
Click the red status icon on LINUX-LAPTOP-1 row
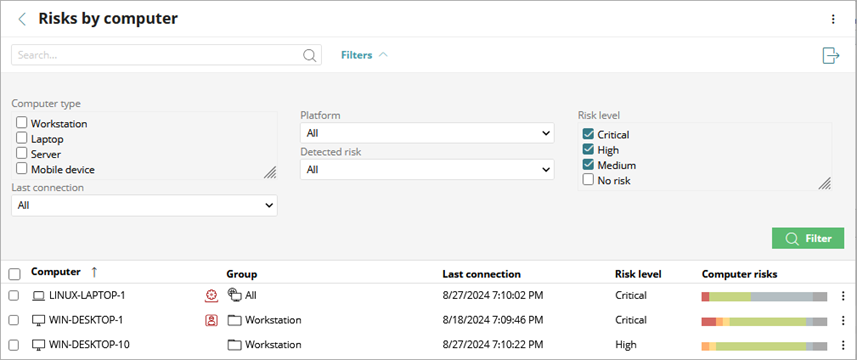[211, 296]
